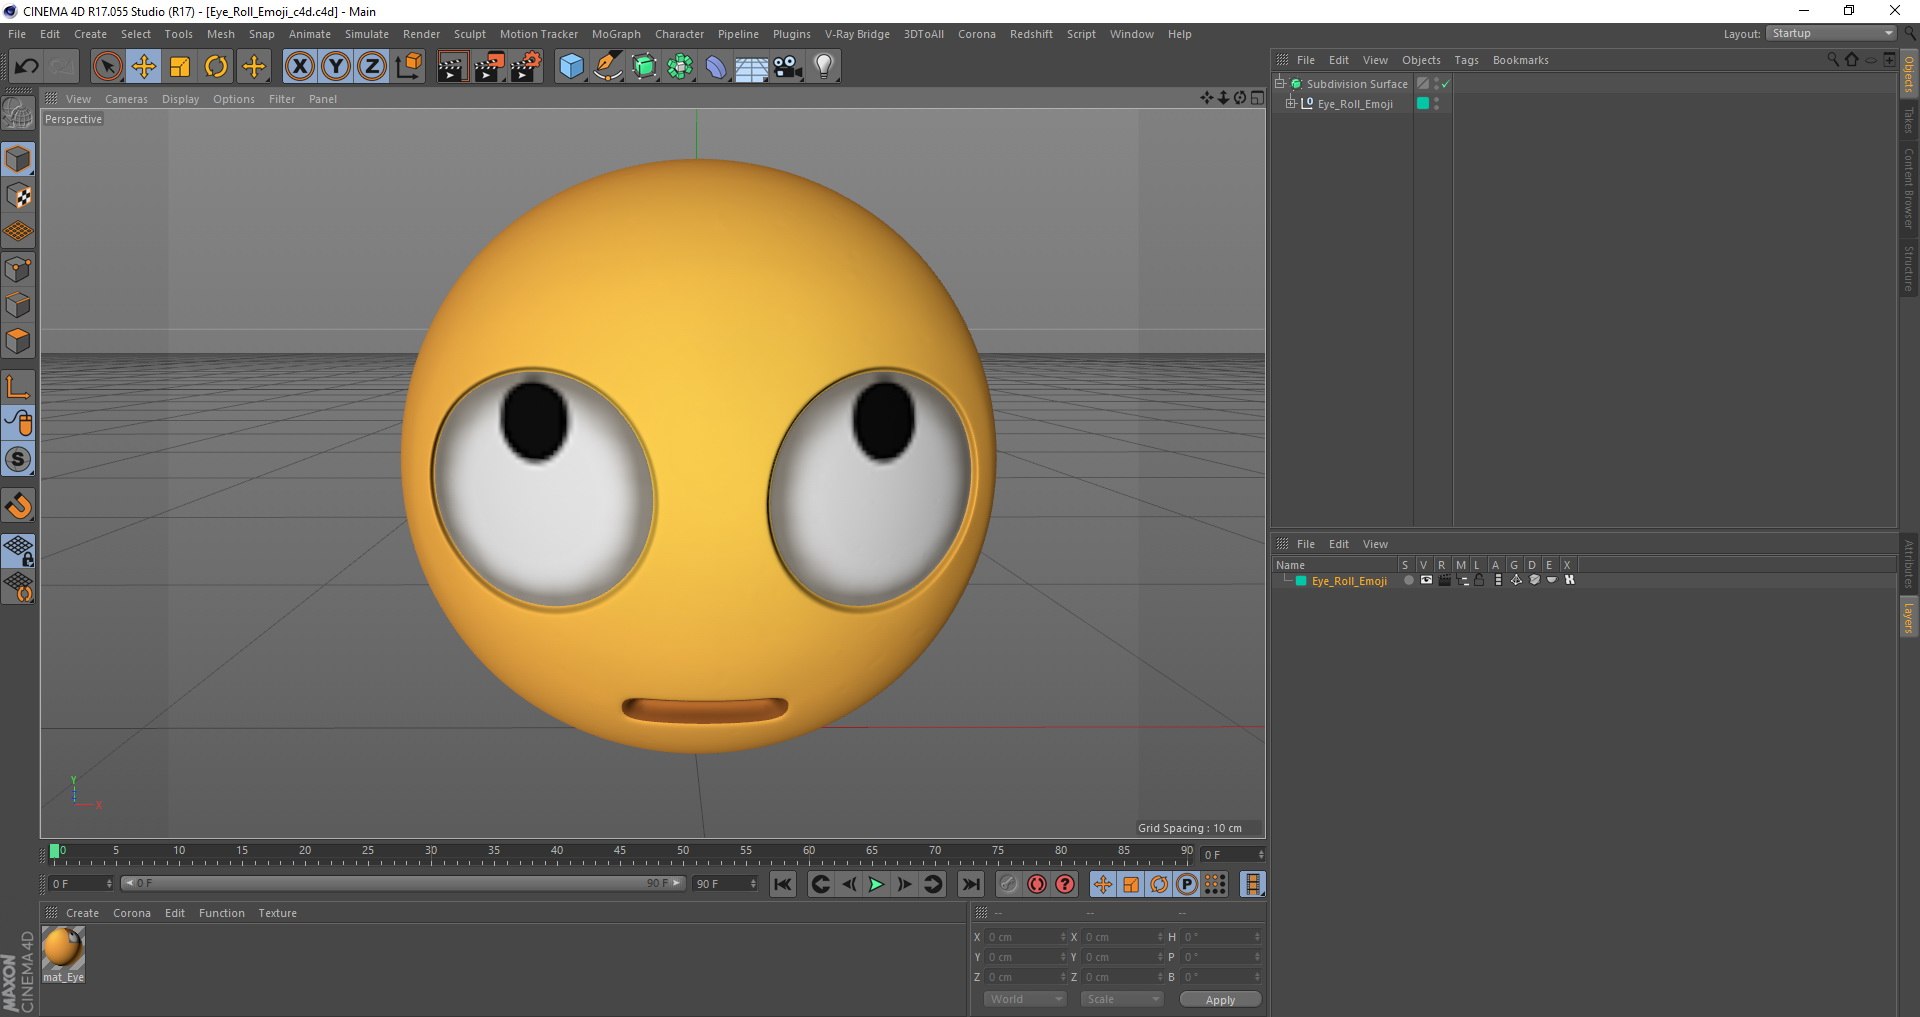Open the Bend deformer icon
1920x1017 pixels.
pos(716,67)
